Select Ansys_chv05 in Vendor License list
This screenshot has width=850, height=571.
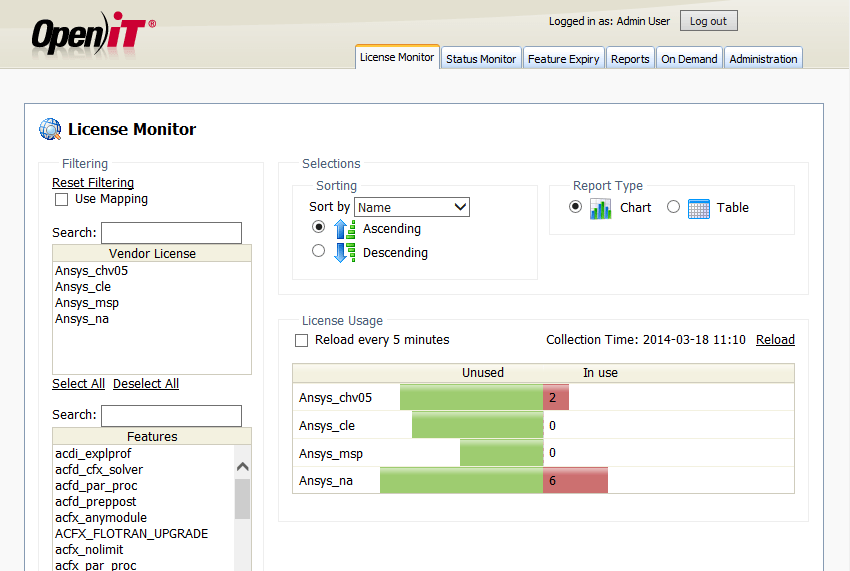point(152,271)
